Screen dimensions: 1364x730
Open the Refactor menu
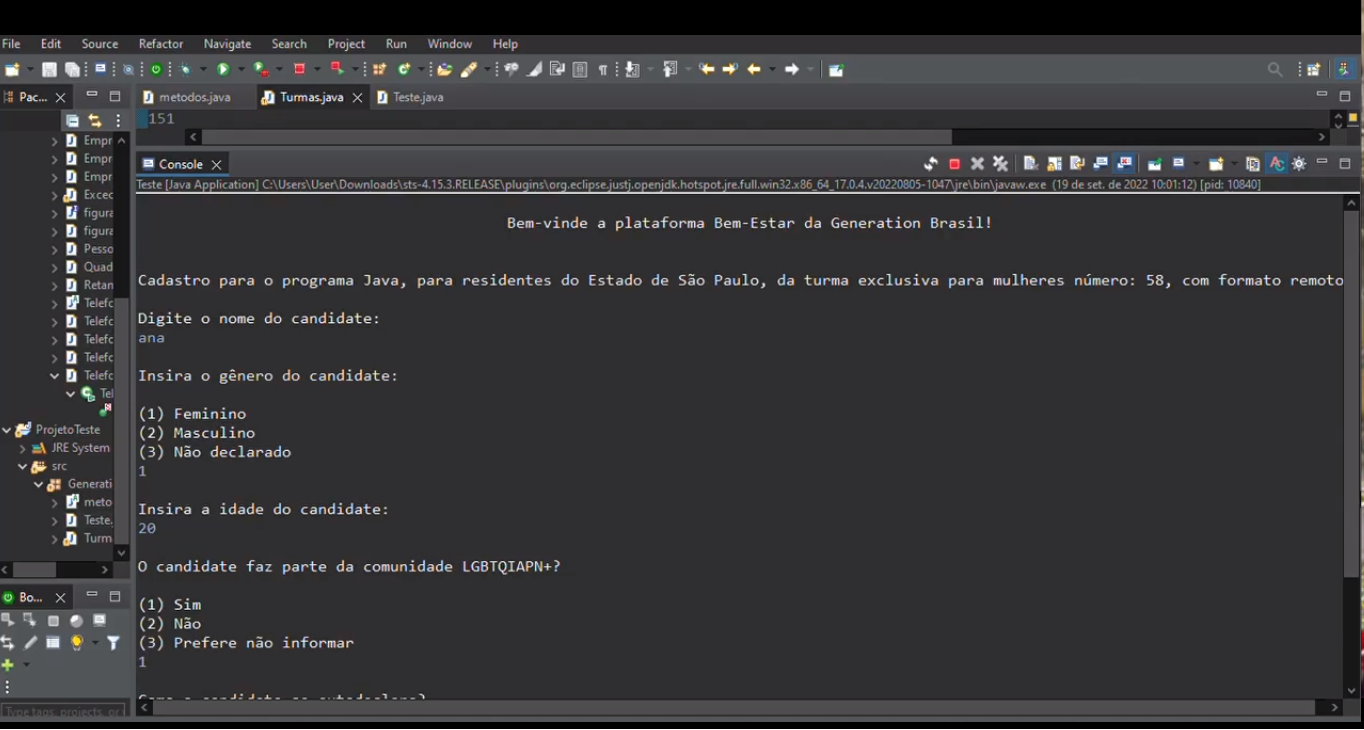(x=161, y=44)
